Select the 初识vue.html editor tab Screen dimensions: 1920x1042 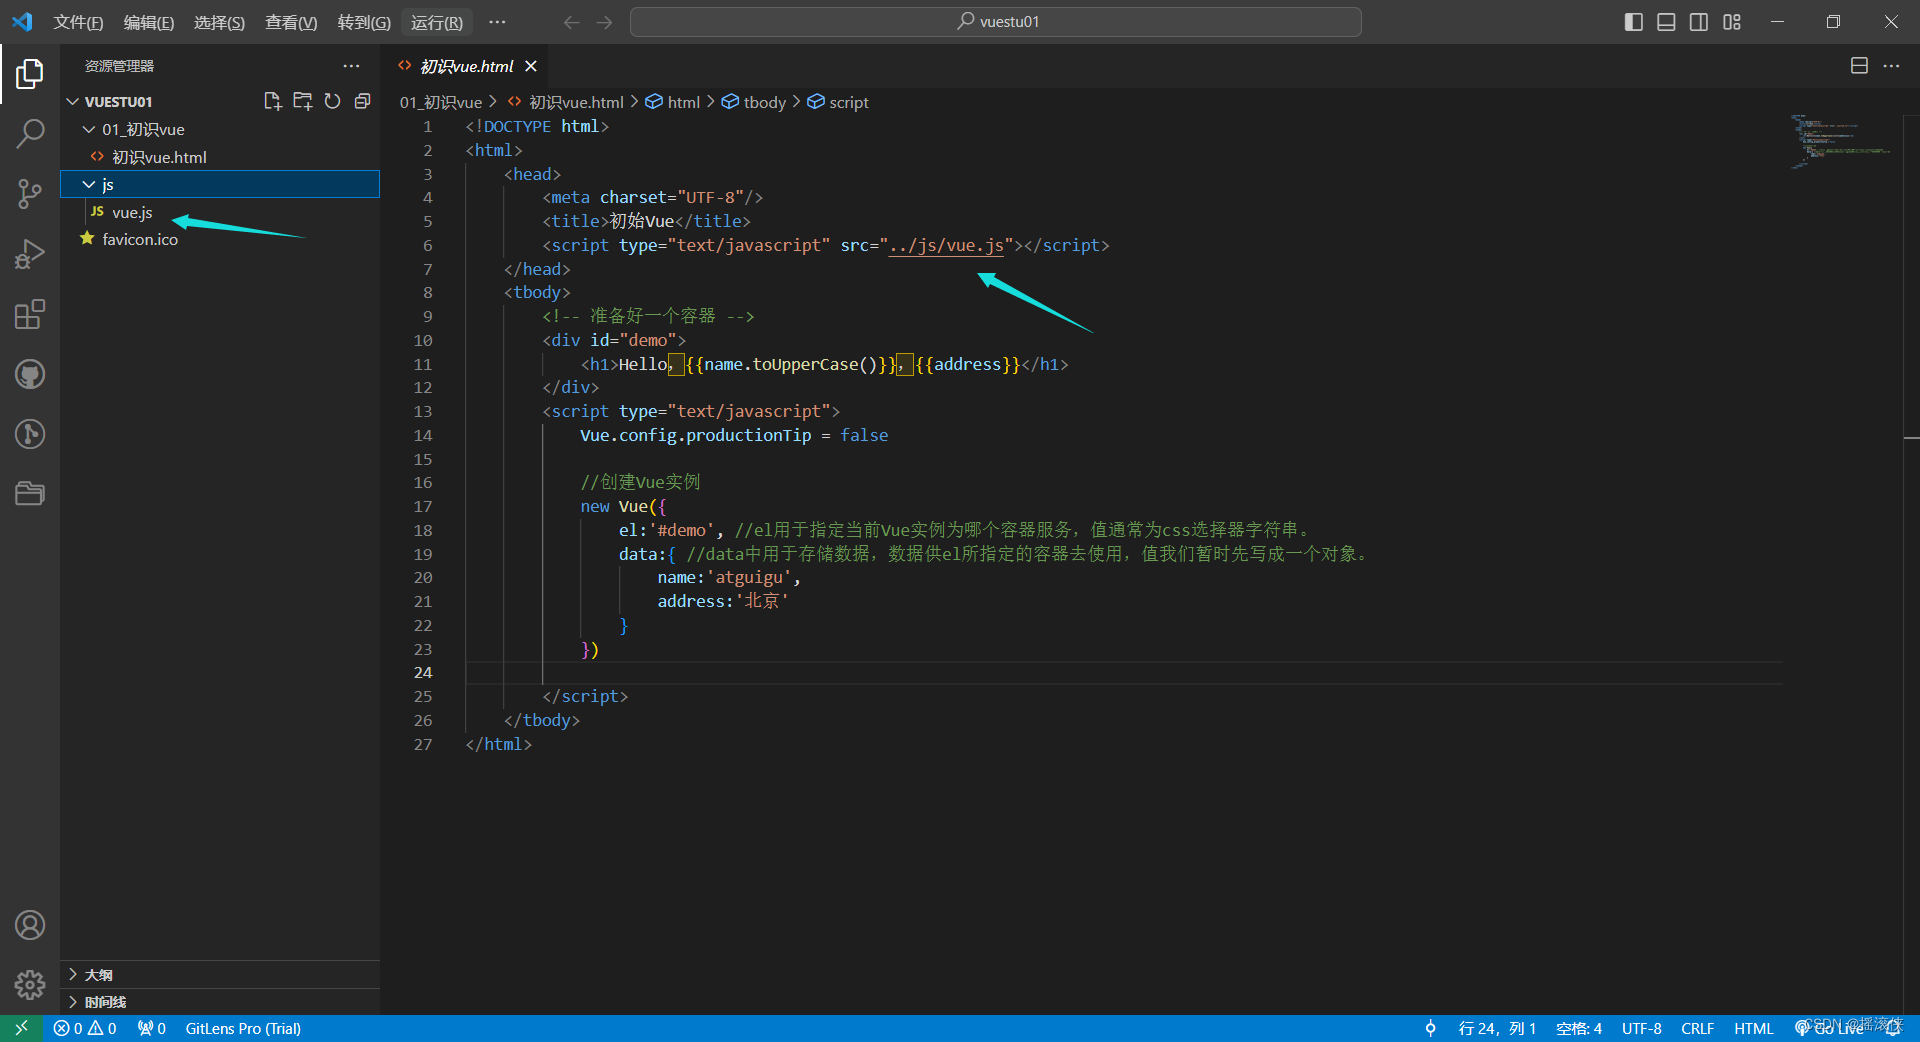pyautogui.click(x=466, y=66)
